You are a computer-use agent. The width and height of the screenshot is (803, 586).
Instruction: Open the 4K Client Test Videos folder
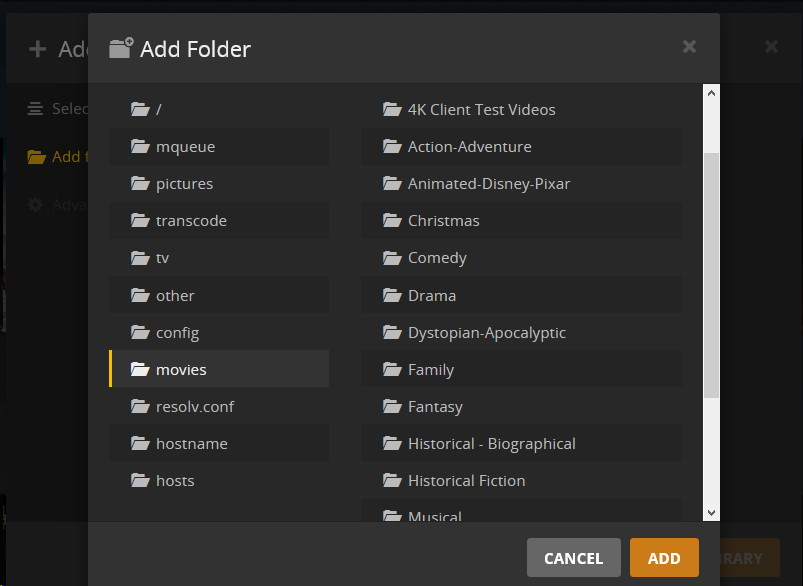[x=521, y=109]
